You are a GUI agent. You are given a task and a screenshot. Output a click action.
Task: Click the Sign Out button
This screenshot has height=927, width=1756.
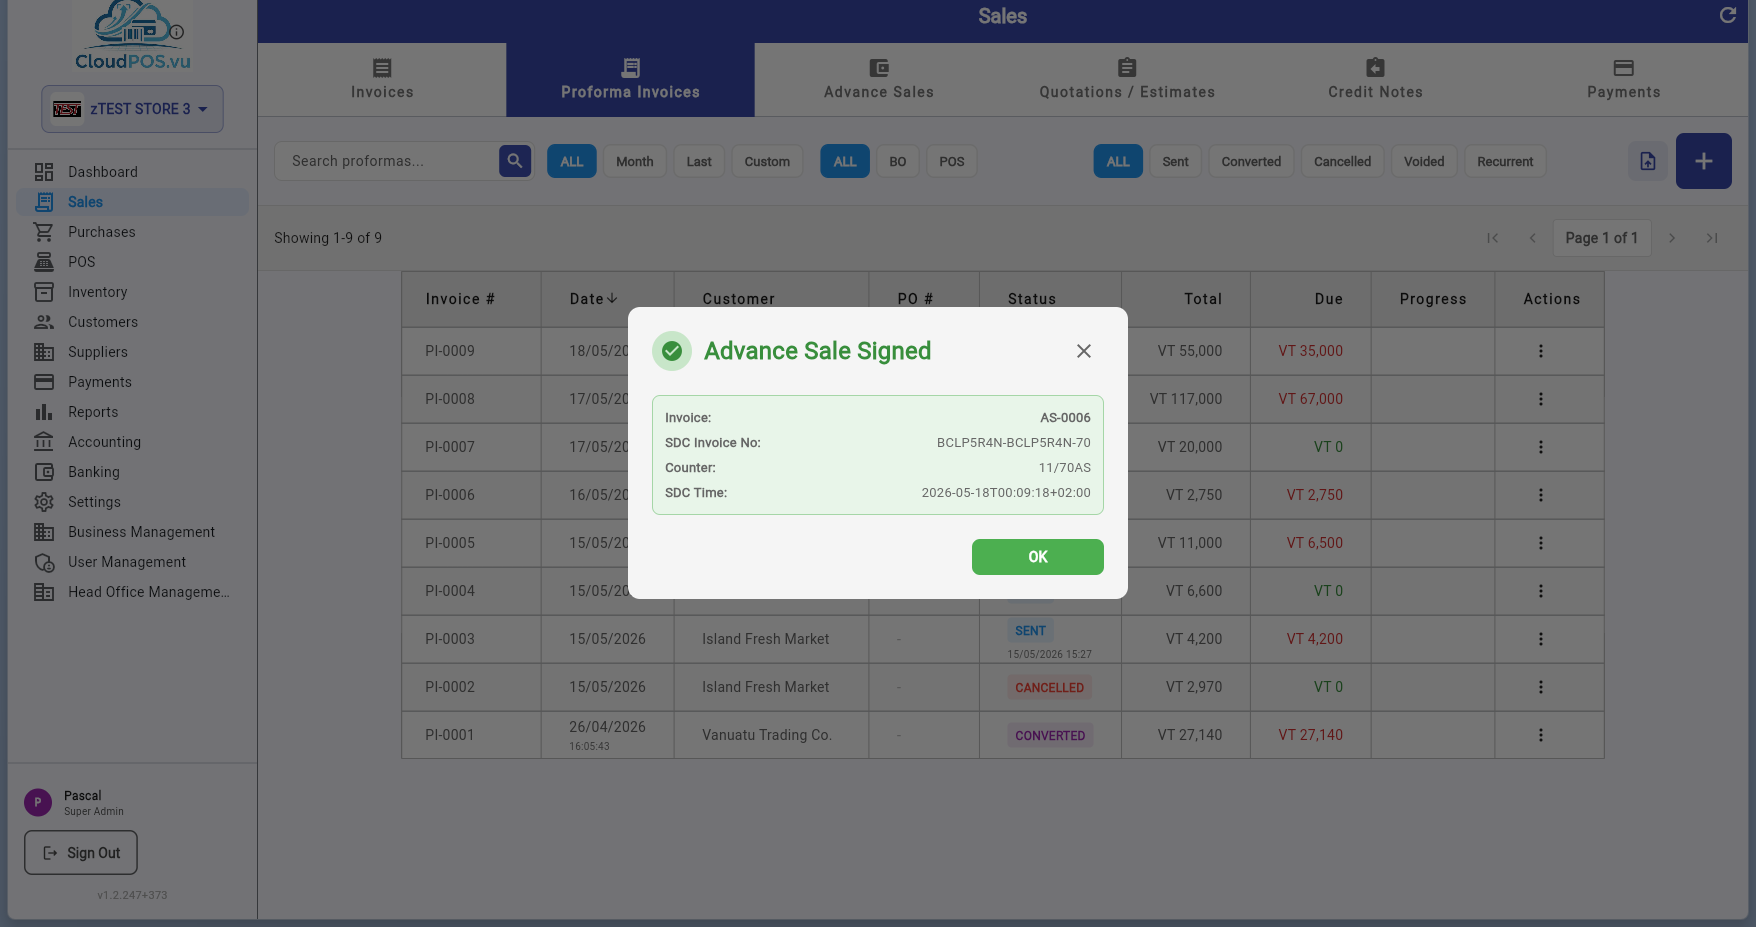tap(81, 853)
